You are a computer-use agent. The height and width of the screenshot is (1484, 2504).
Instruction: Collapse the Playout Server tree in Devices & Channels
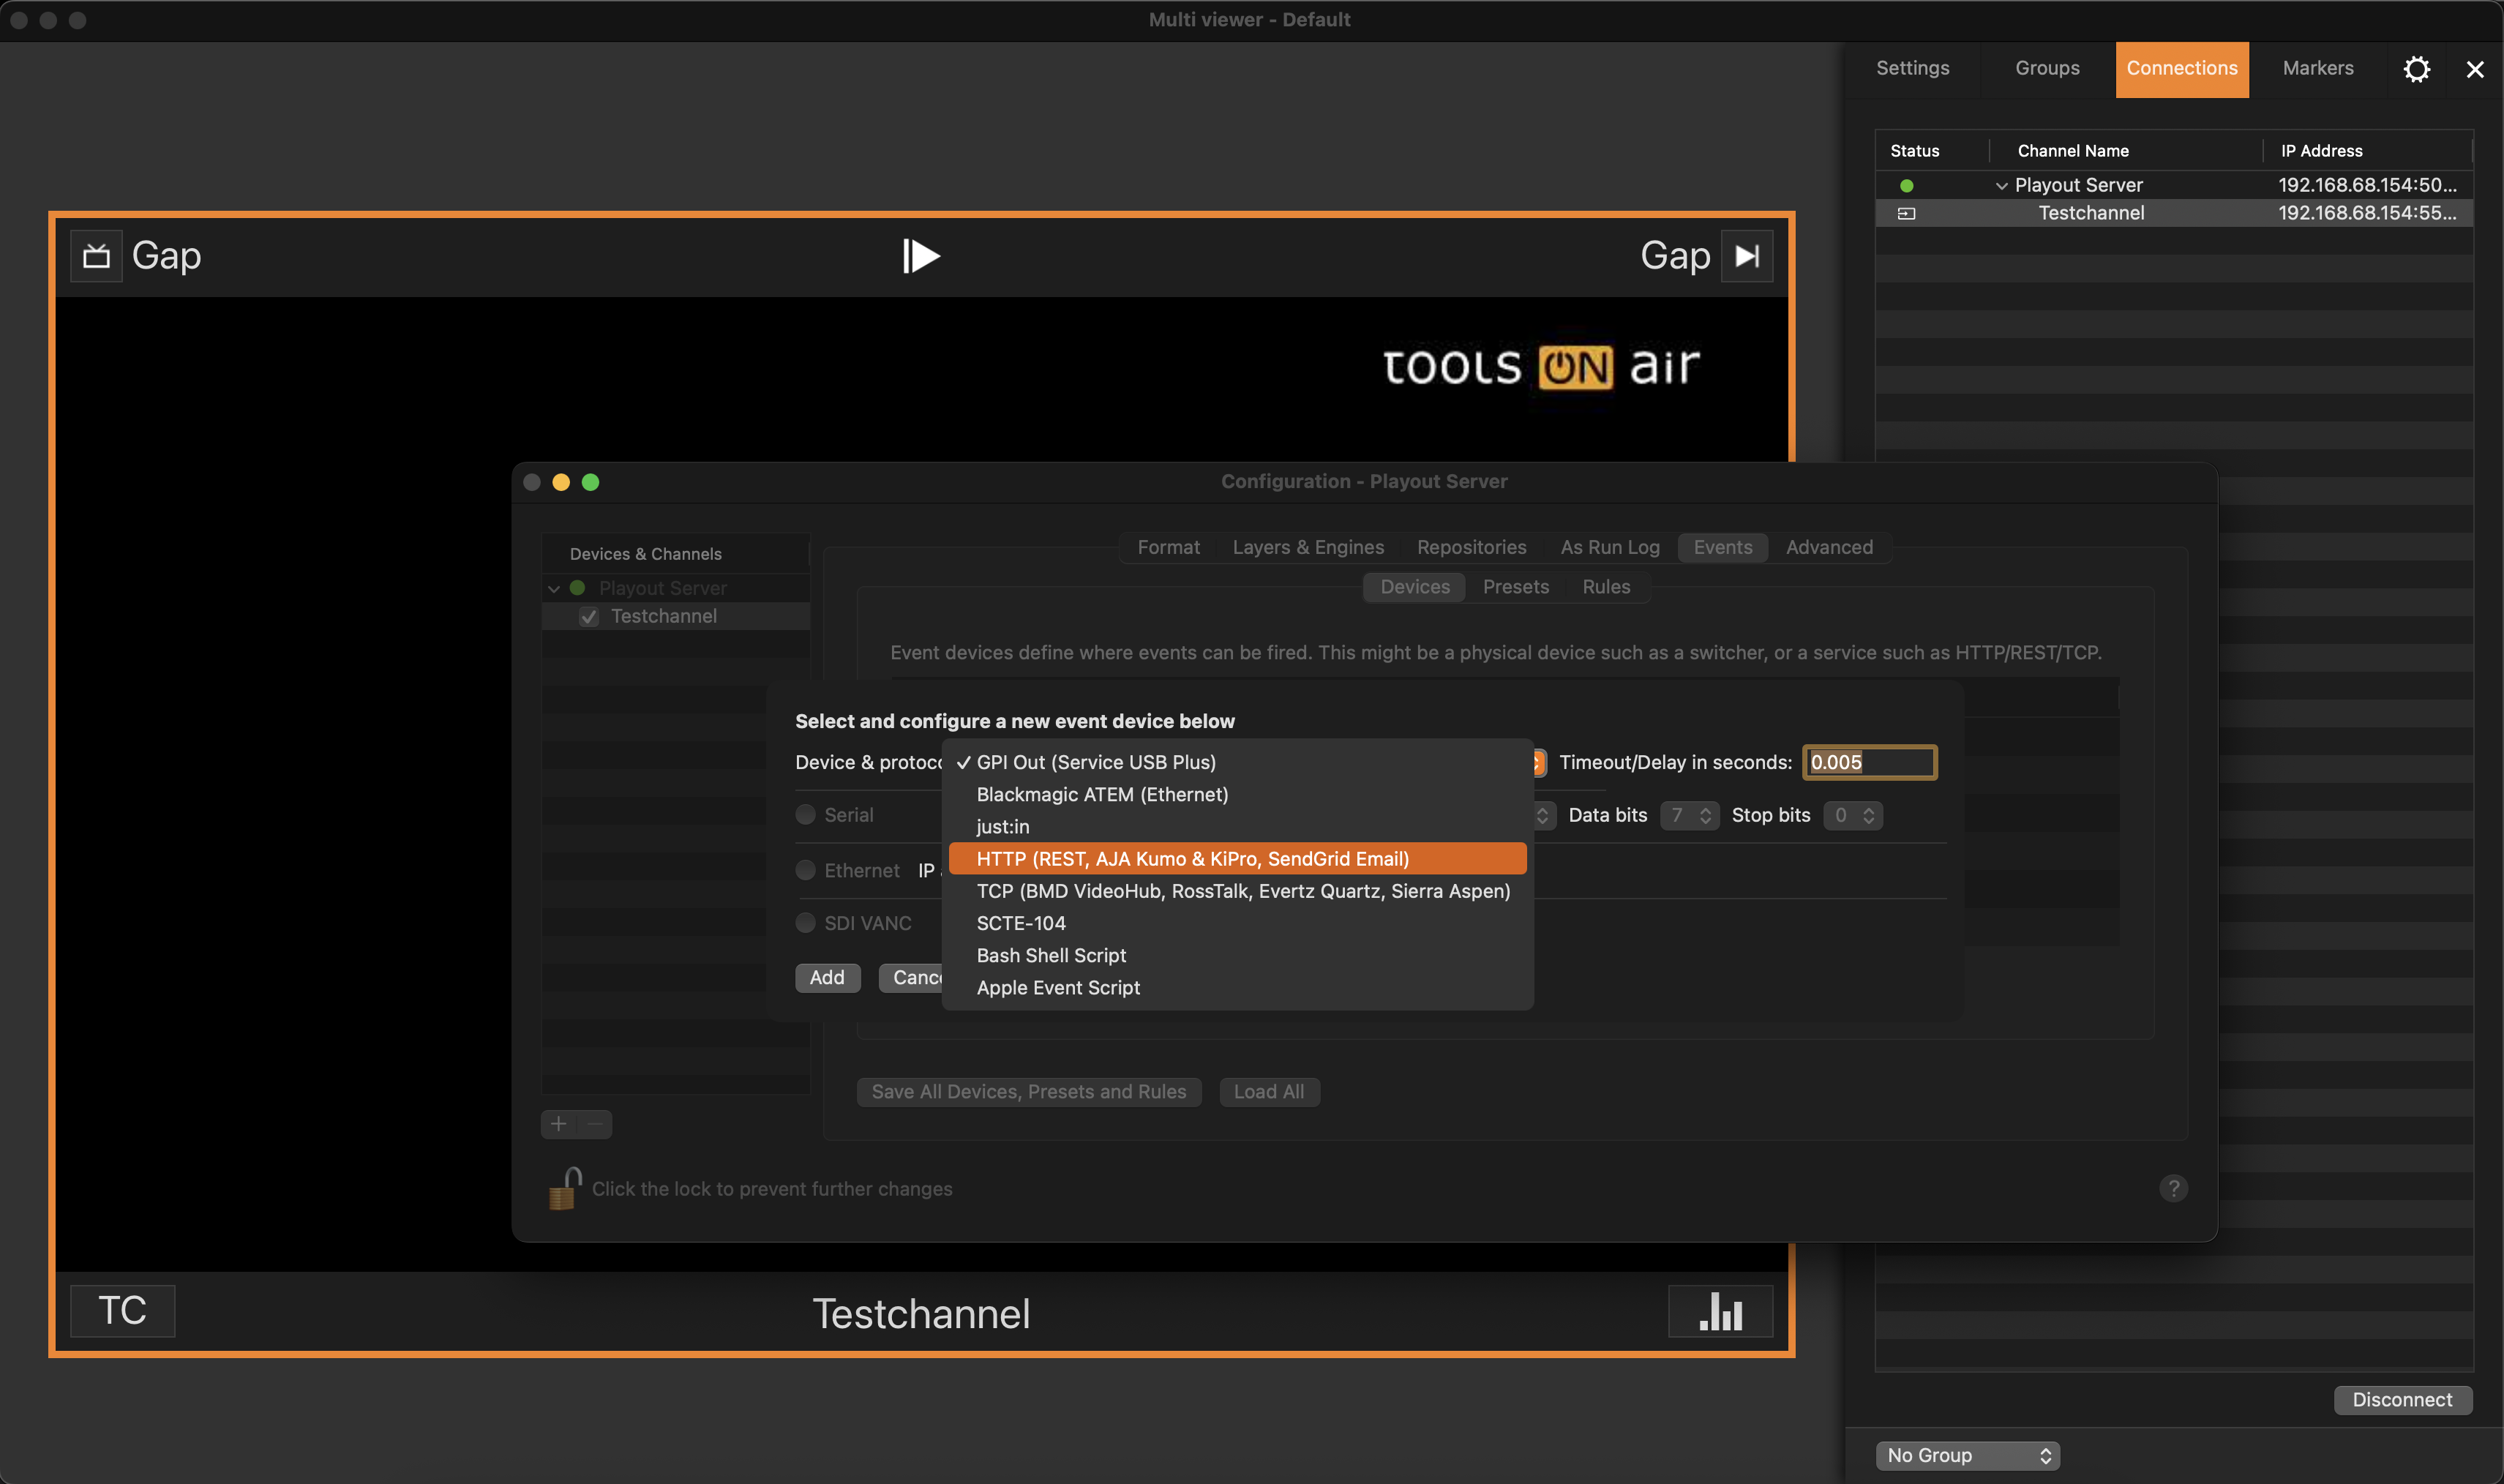tap(553, 589)
